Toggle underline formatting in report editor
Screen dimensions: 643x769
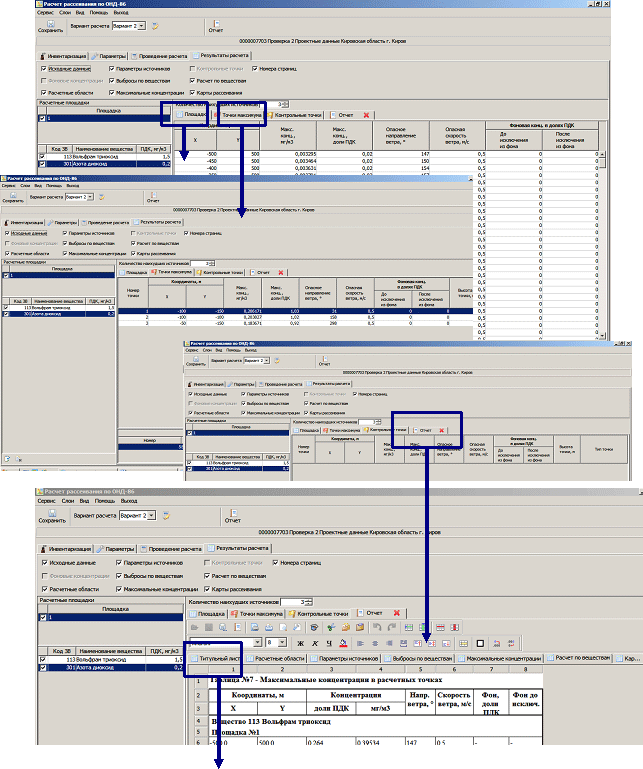tap(329, 642)
